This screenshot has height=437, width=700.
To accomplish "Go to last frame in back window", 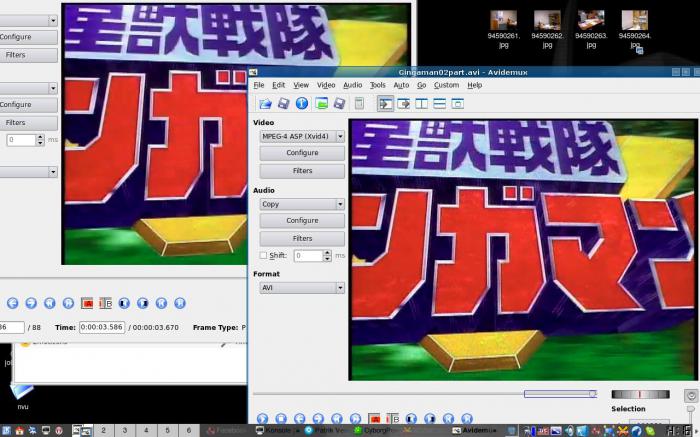I will [179, 303].
